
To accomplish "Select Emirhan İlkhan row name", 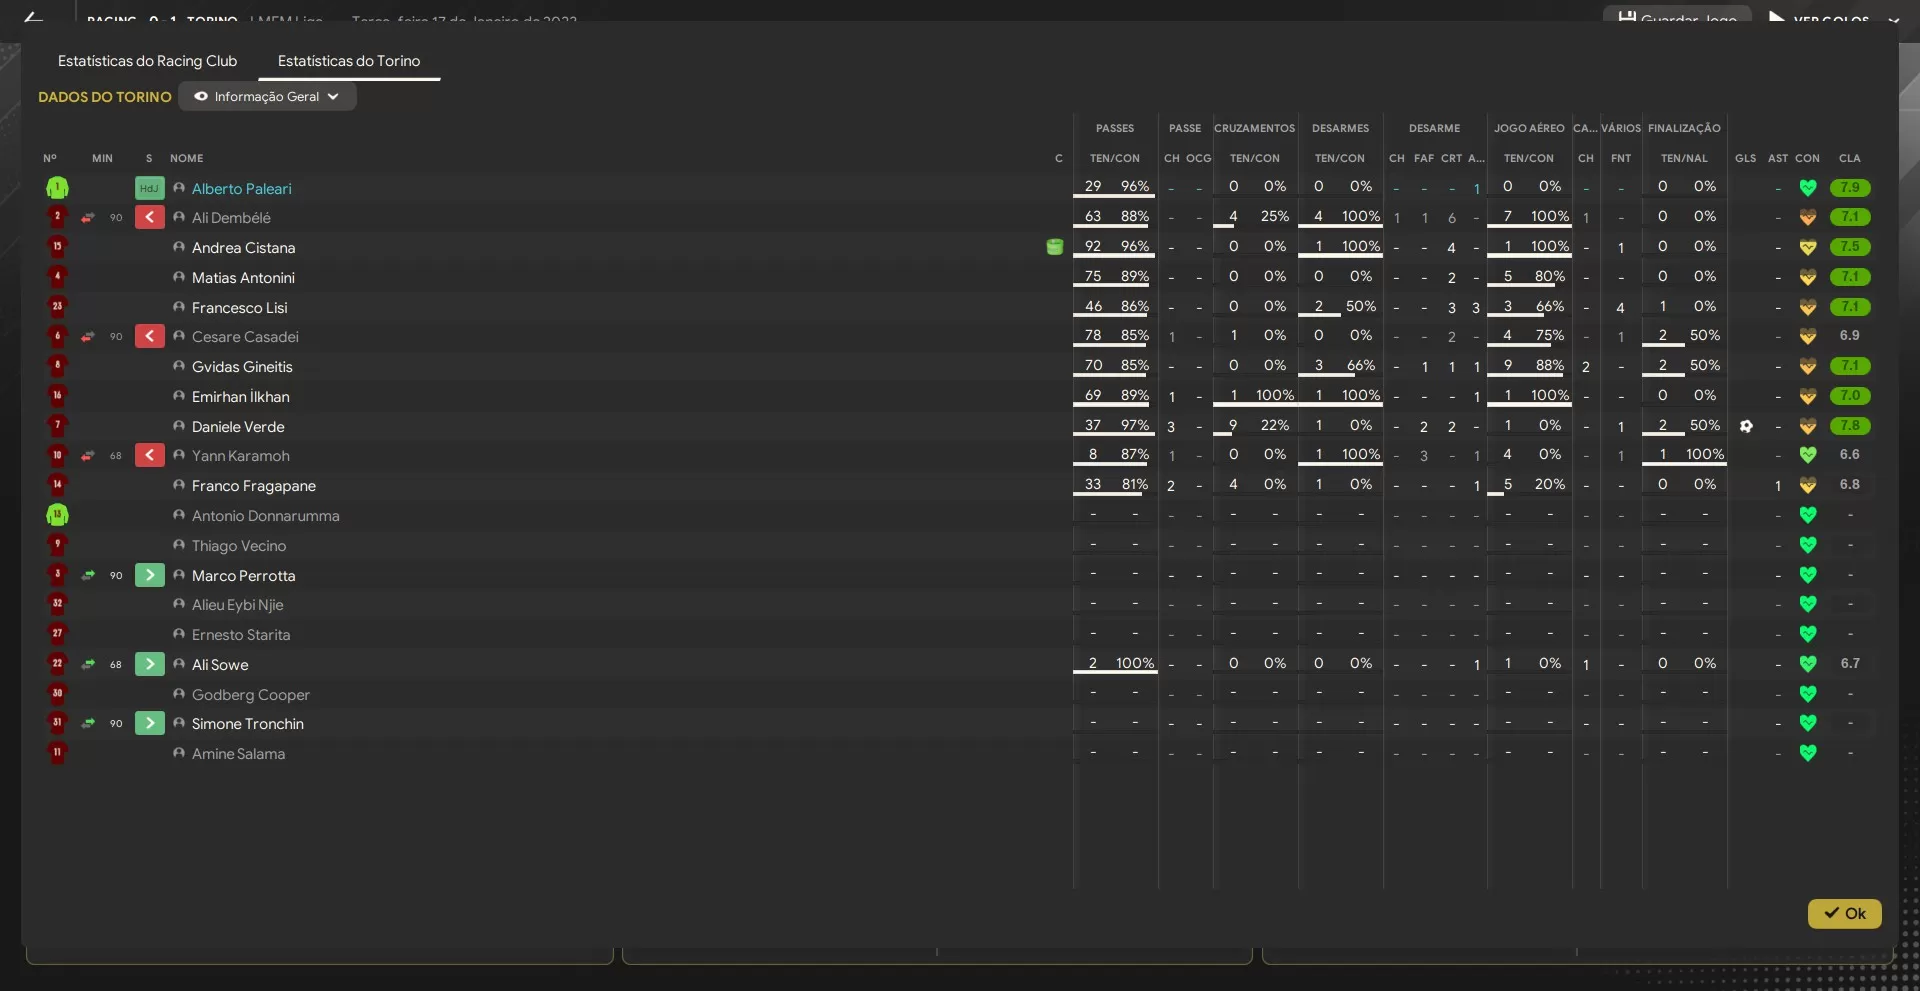I will [241, 396].
